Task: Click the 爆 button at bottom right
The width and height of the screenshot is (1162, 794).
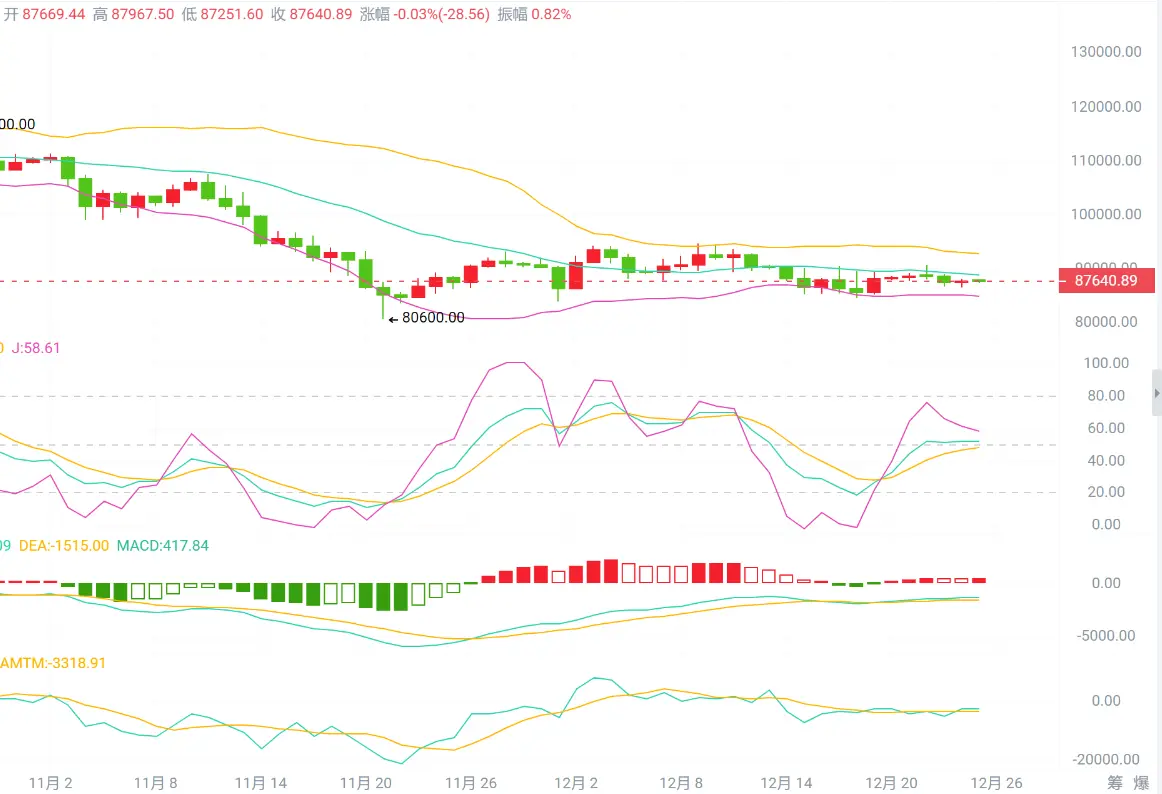Action: coord(1142,783)
